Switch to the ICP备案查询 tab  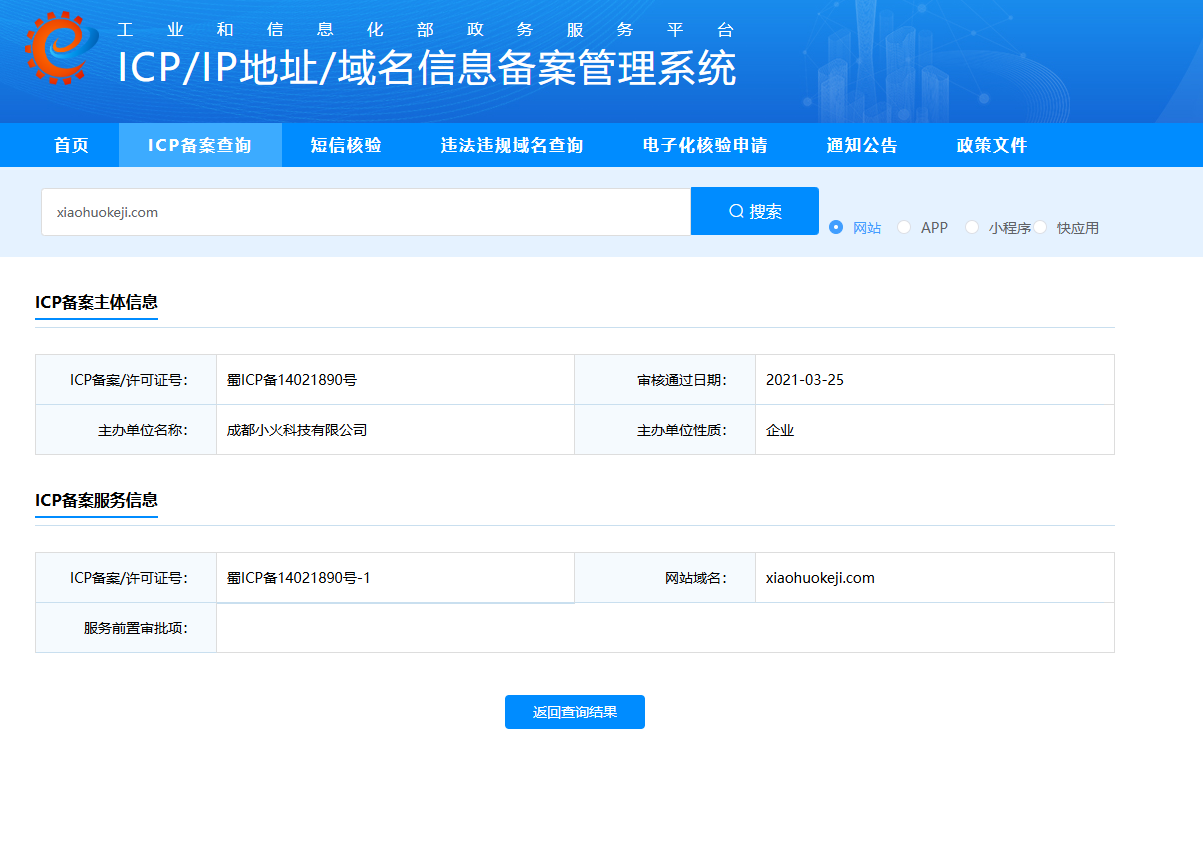pyautogui.click(x=200, y=144)
